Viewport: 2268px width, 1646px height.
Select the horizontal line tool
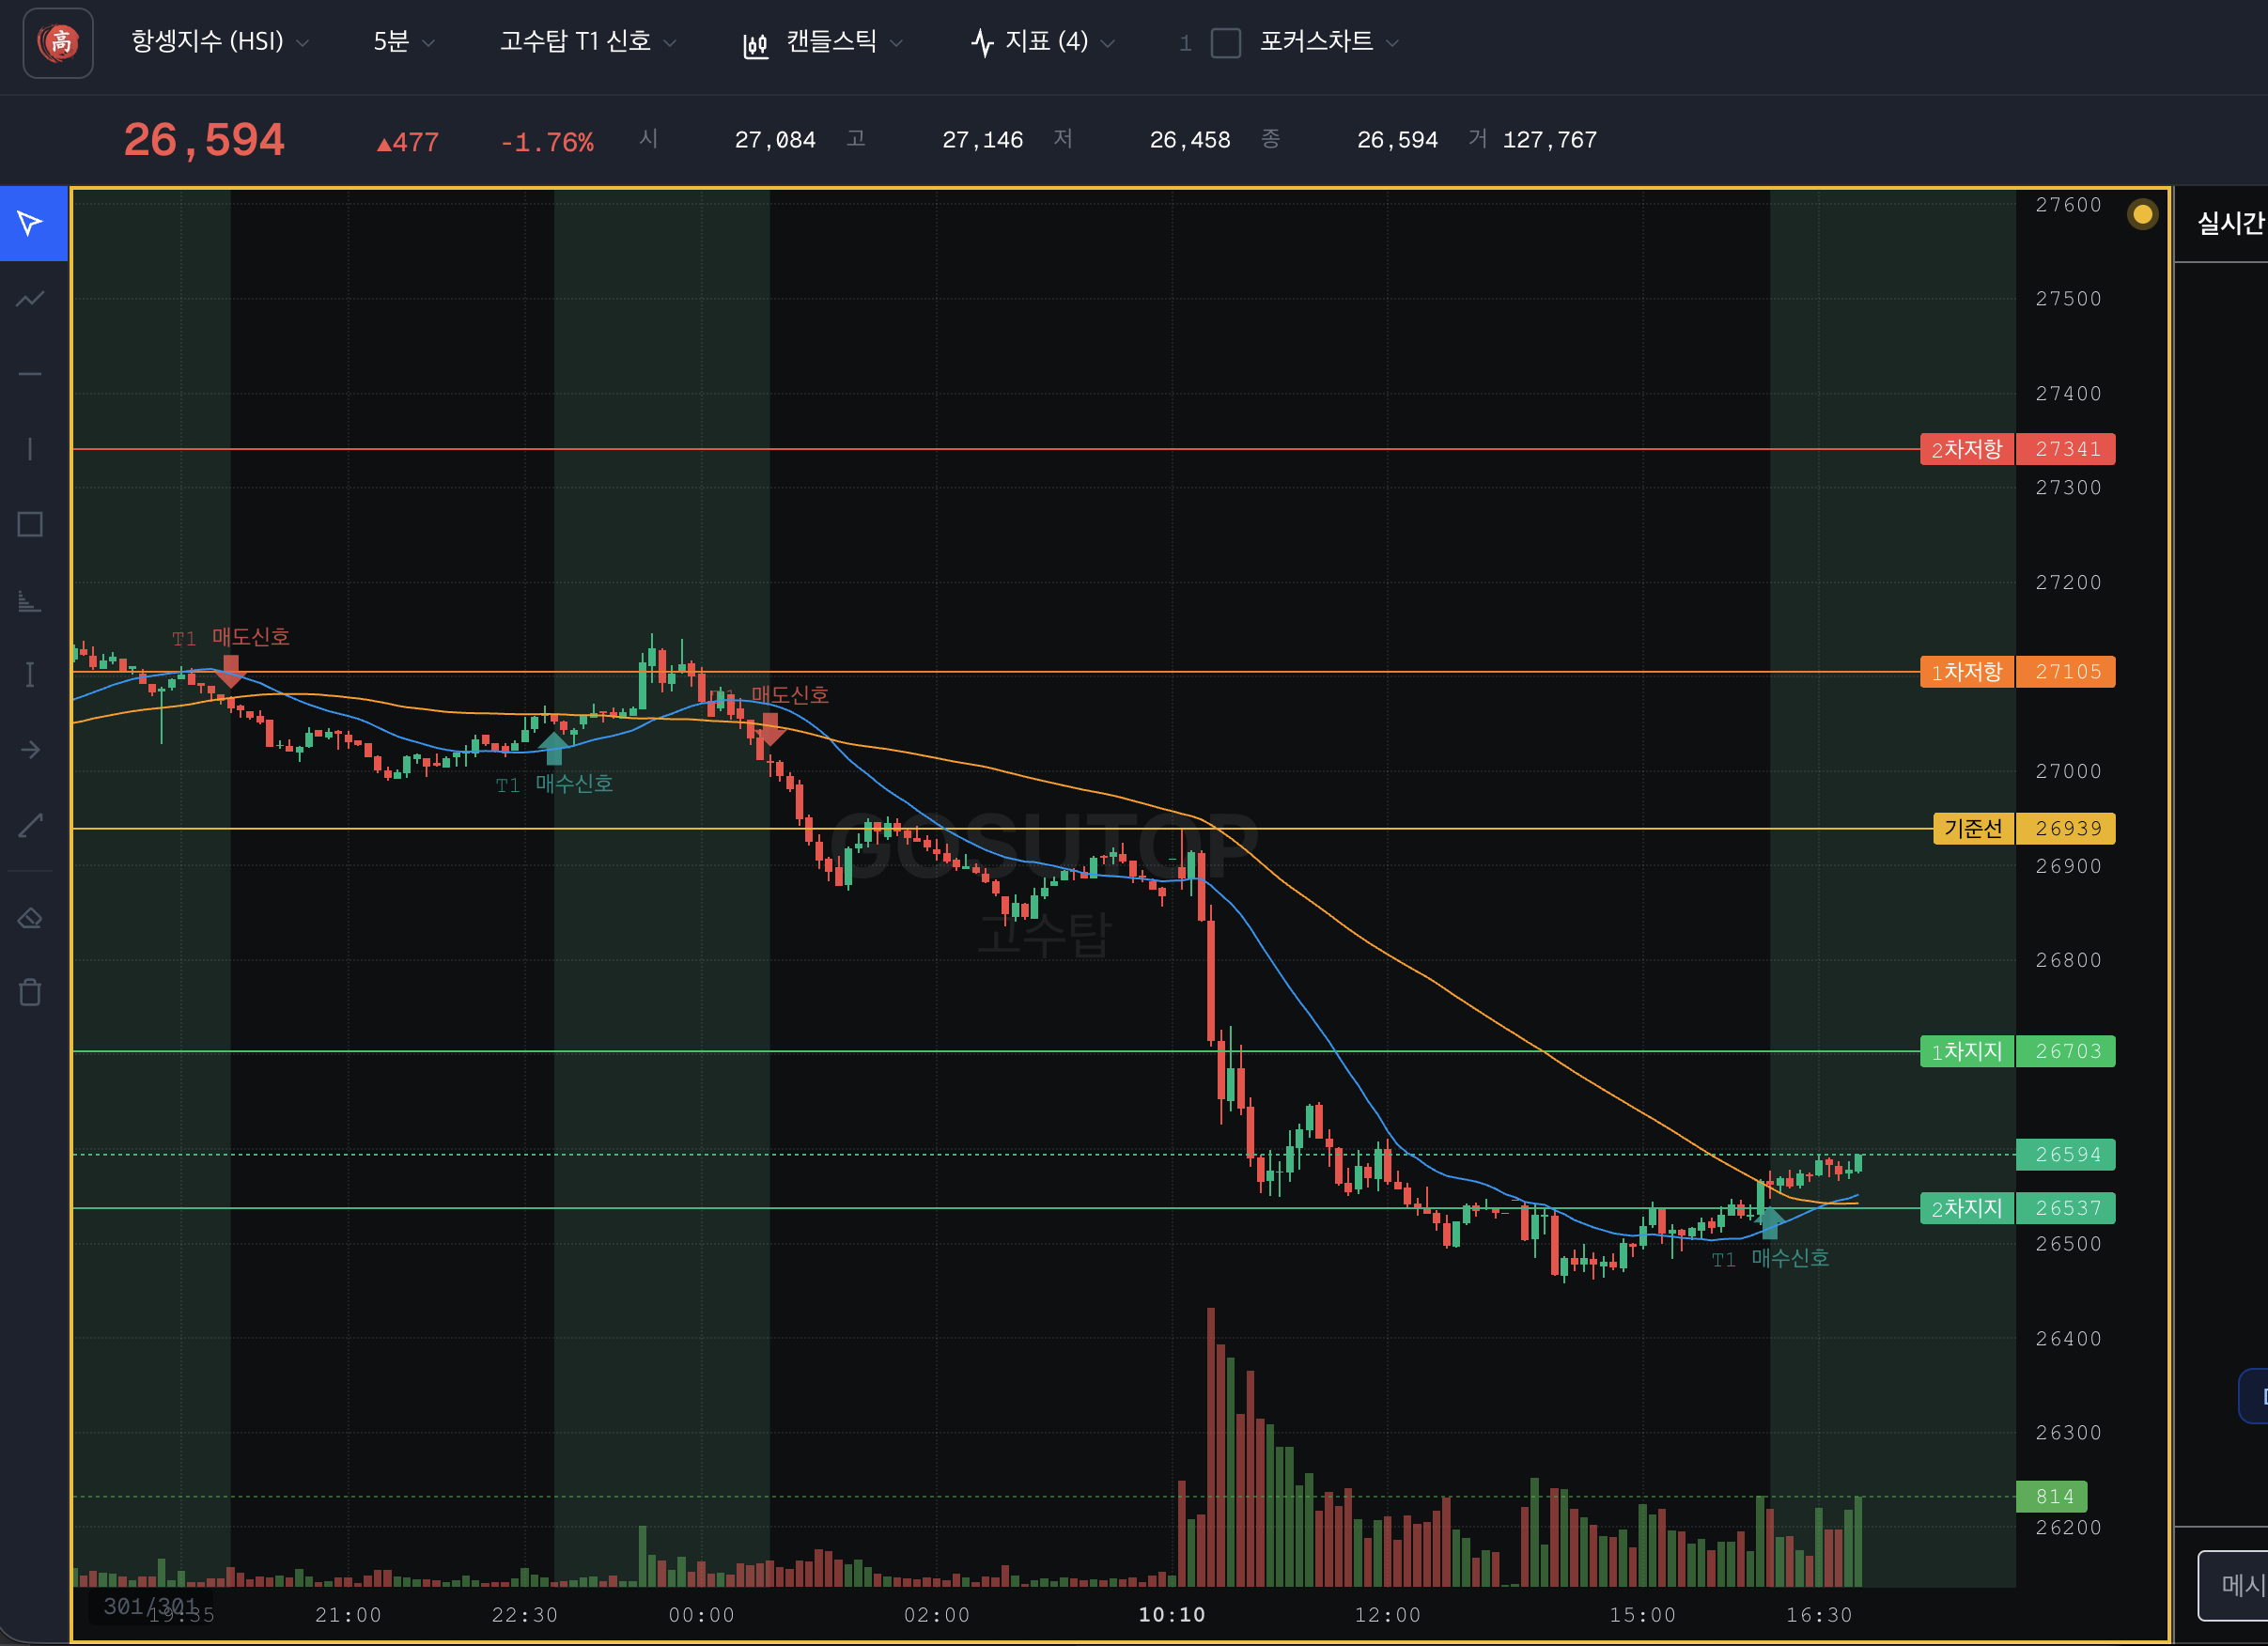[31, 373]
